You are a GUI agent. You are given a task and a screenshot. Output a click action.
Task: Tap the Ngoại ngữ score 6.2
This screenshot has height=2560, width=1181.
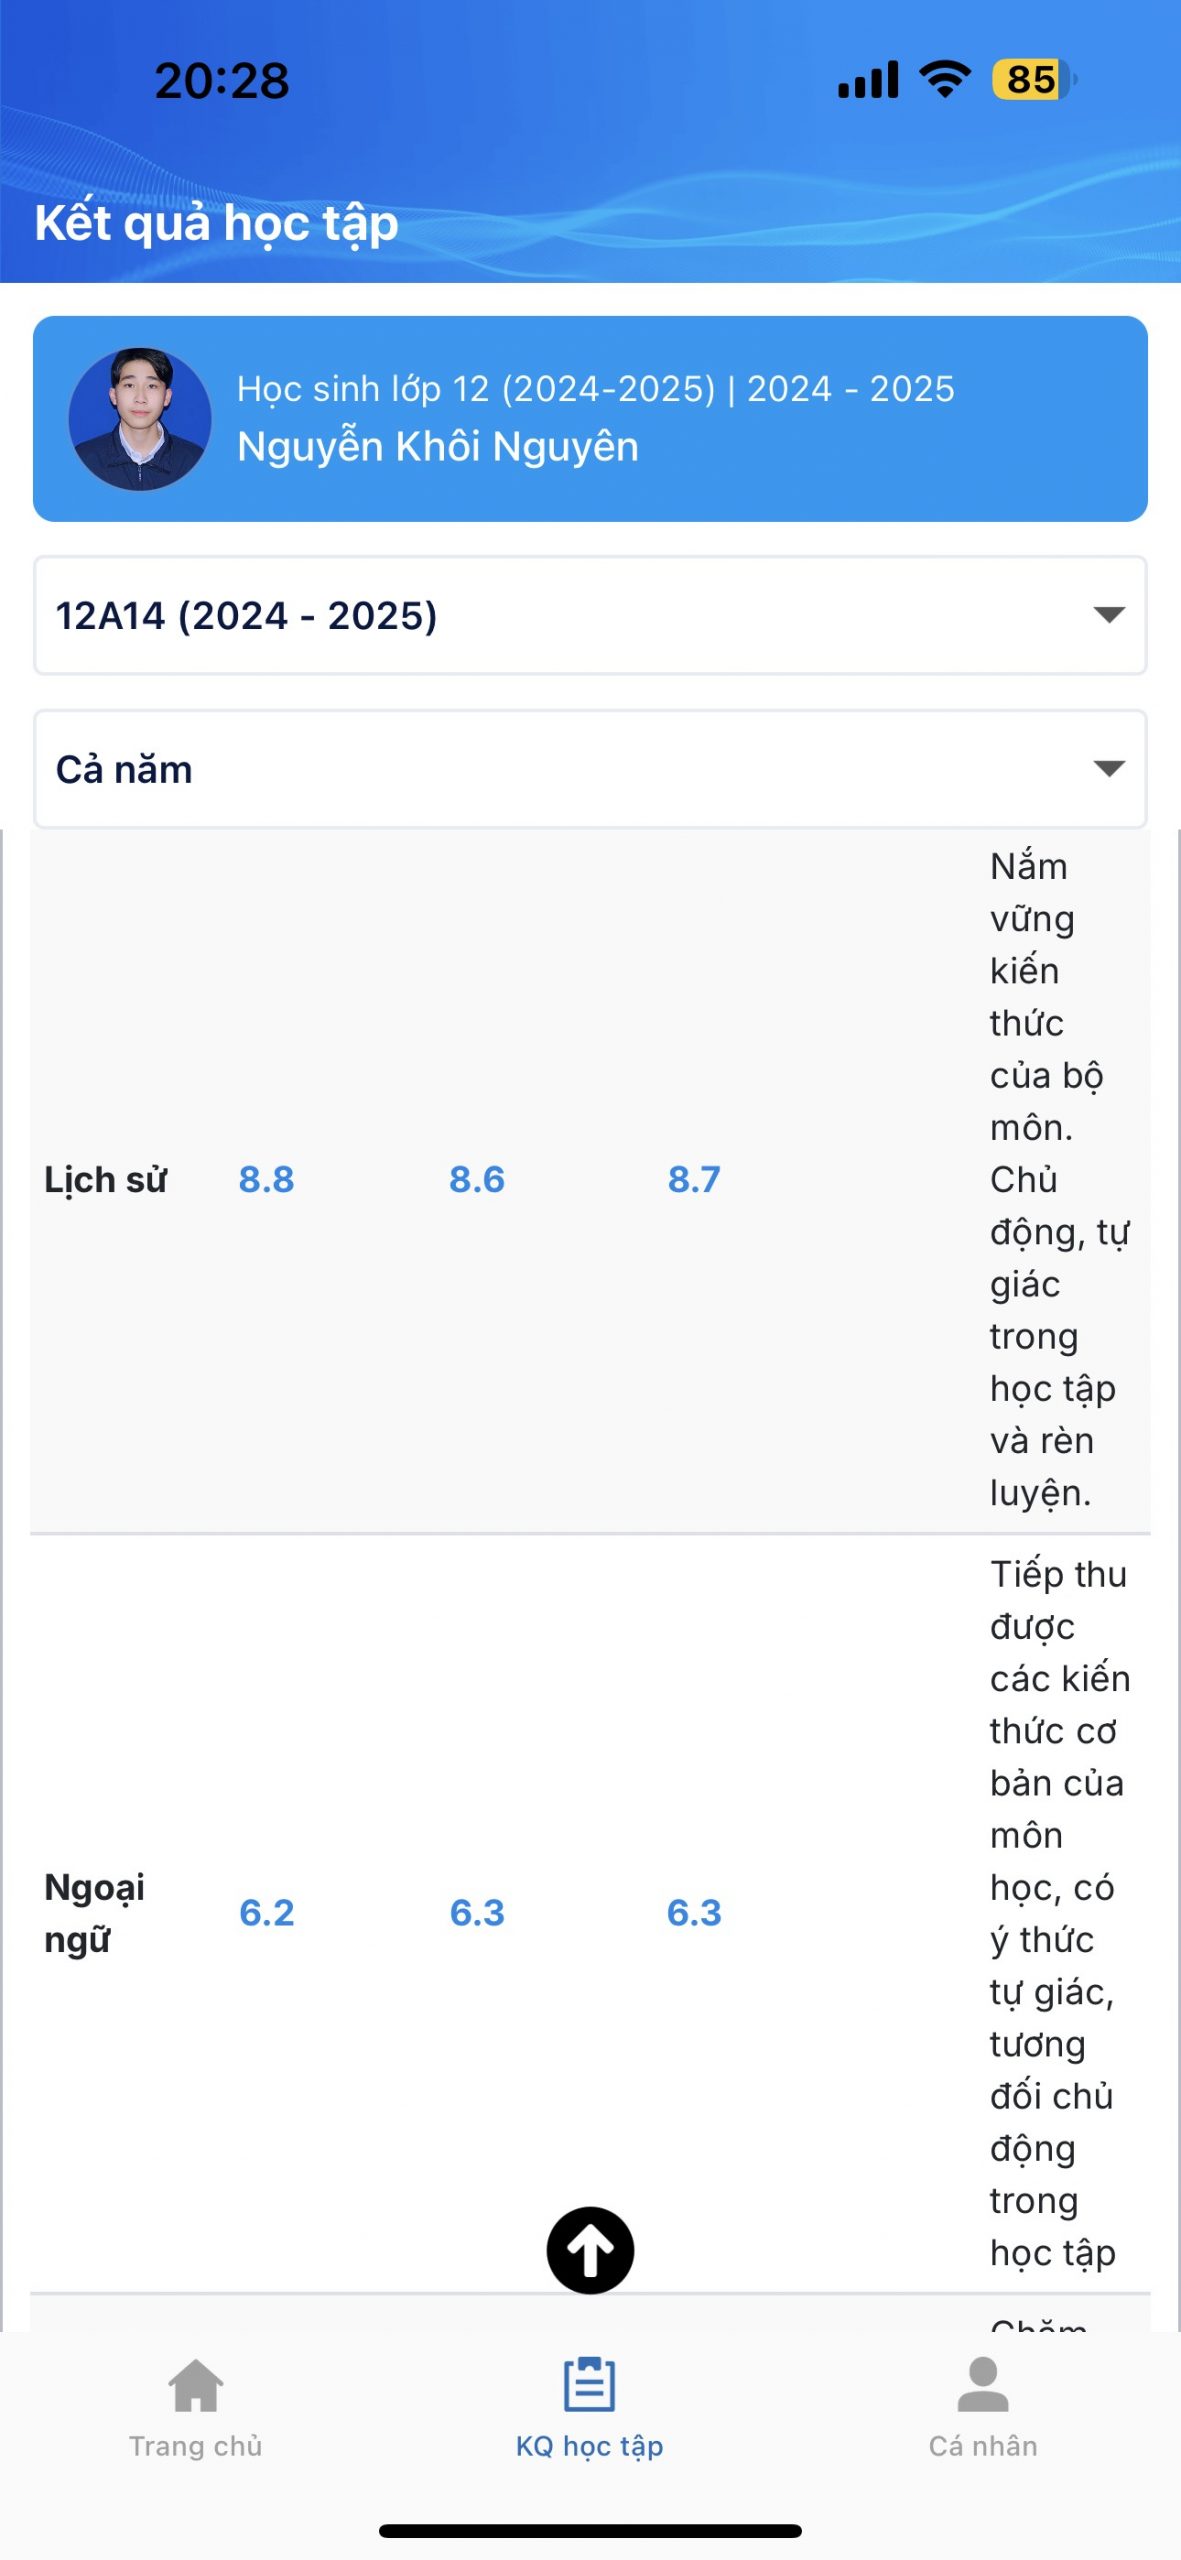[x=266, y=1913]
